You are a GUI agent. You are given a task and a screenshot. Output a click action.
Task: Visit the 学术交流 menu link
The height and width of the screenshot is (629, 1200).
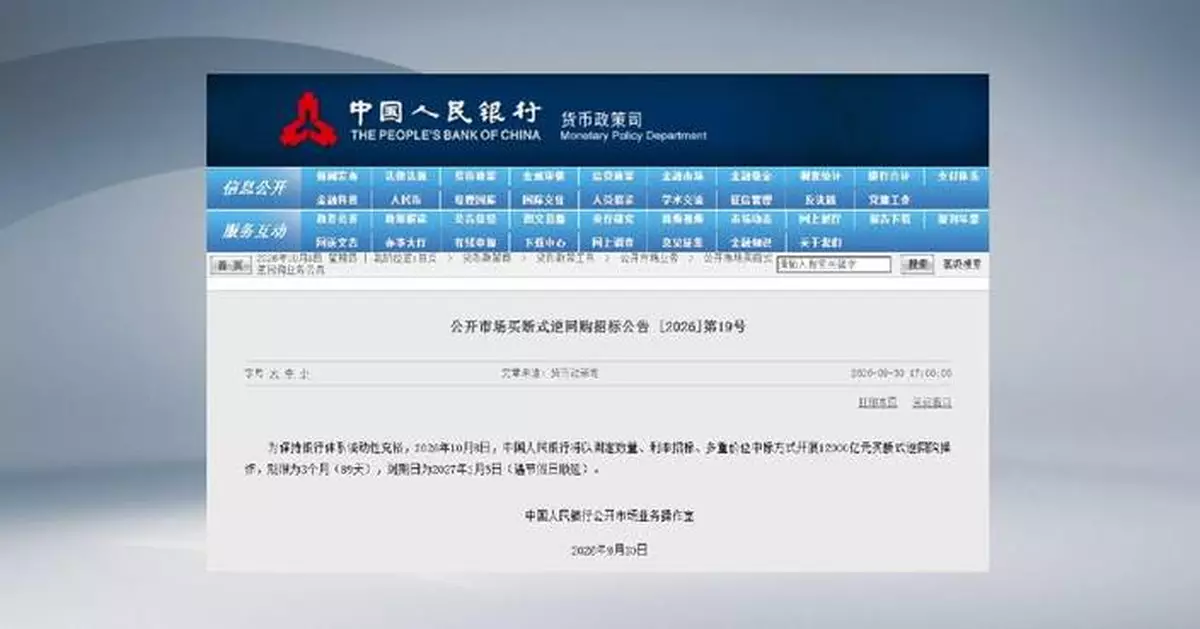[x=682, y=199]
